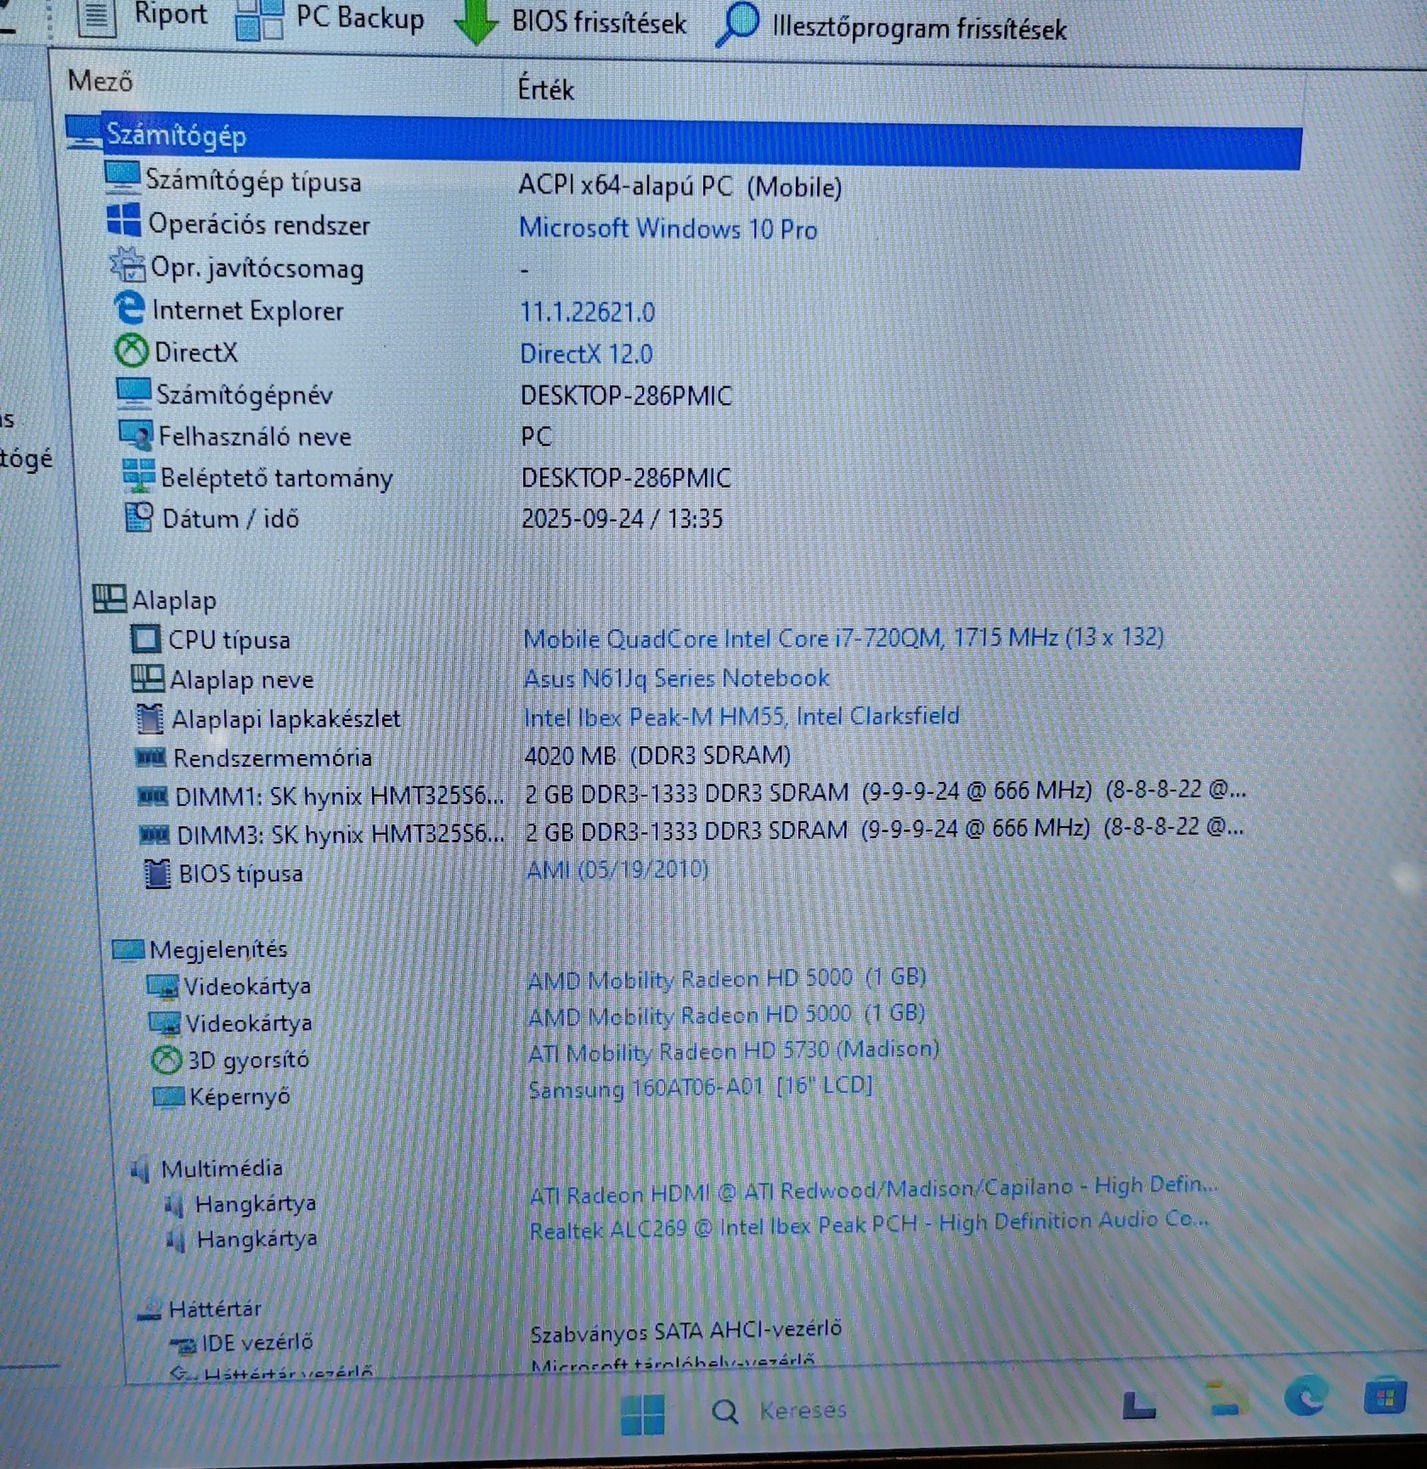
Task: Click the DirectX Xbox-style icon
Action: click(131, 350)
